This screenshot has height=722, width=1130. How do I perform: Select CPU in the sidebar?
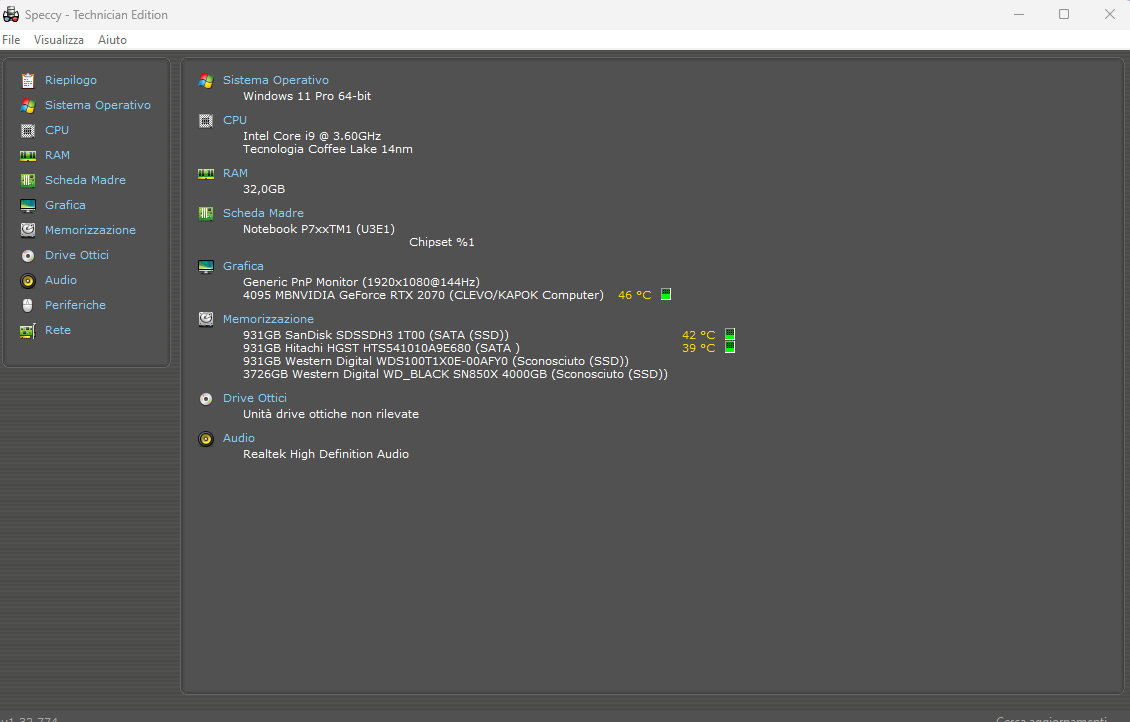57,130
